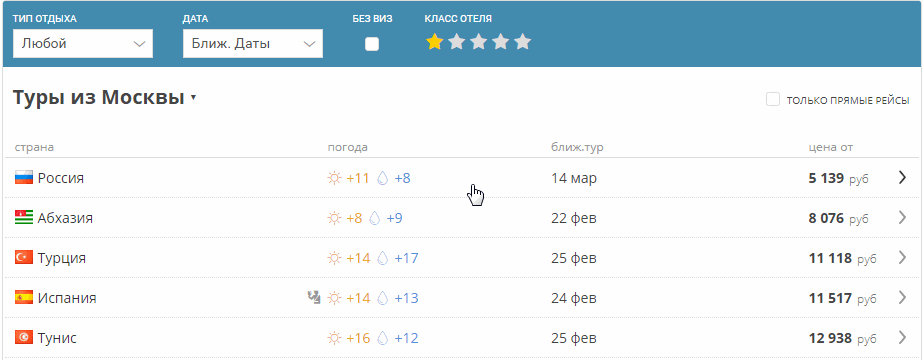Click the Abkhazia flag icon
Image resolution: width=924 pixels, height=360 pixels.
[x=24, y=218]
